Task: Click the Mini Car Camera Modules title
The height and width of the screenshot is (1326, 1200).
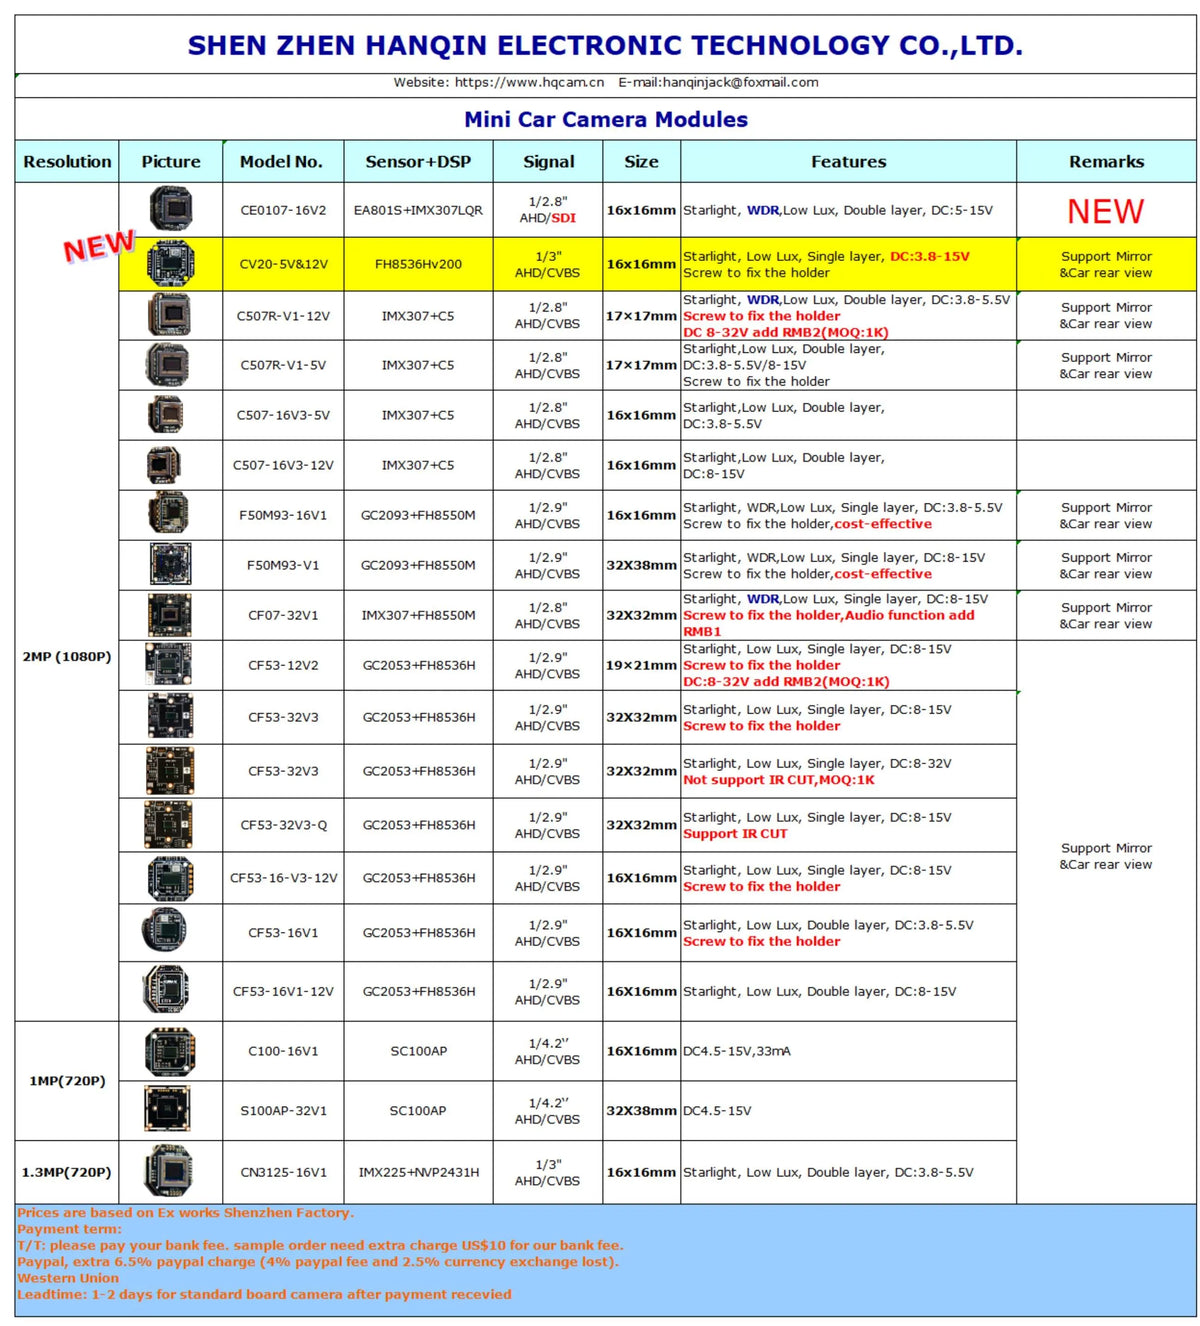Action: [606, 119]
